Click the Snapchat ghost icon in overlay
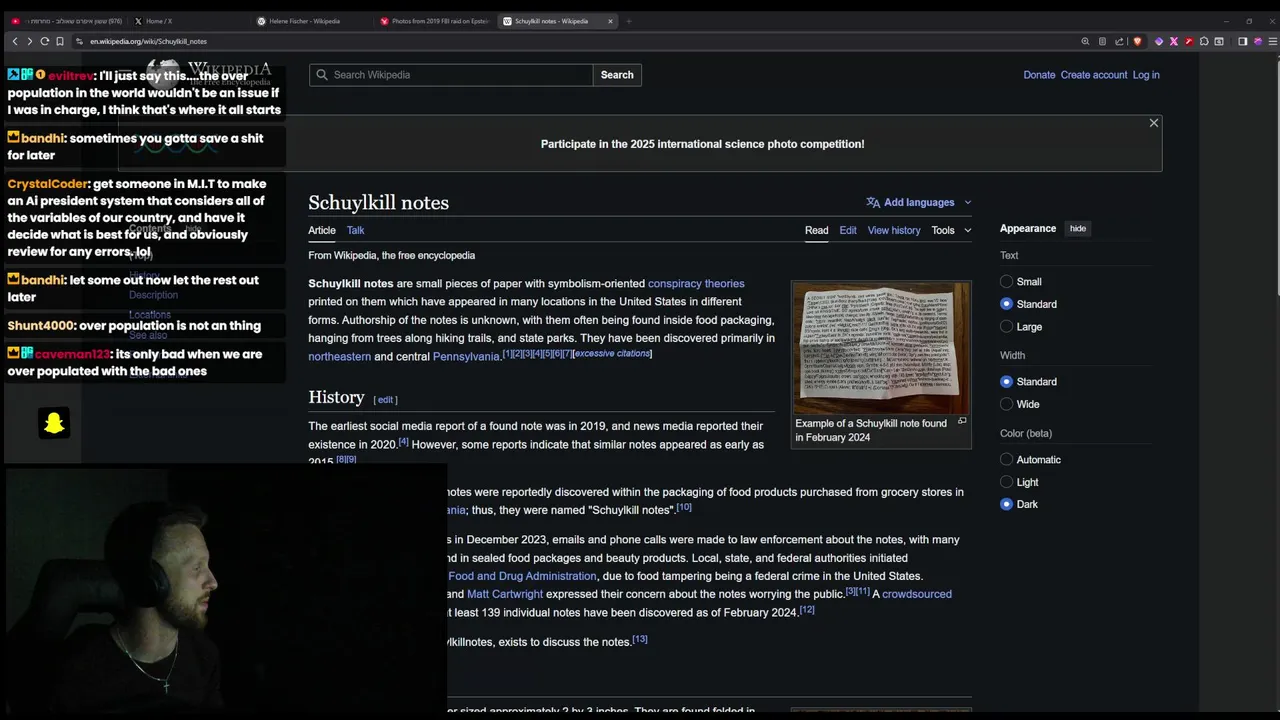1280x720 pixels. [54, 423]
